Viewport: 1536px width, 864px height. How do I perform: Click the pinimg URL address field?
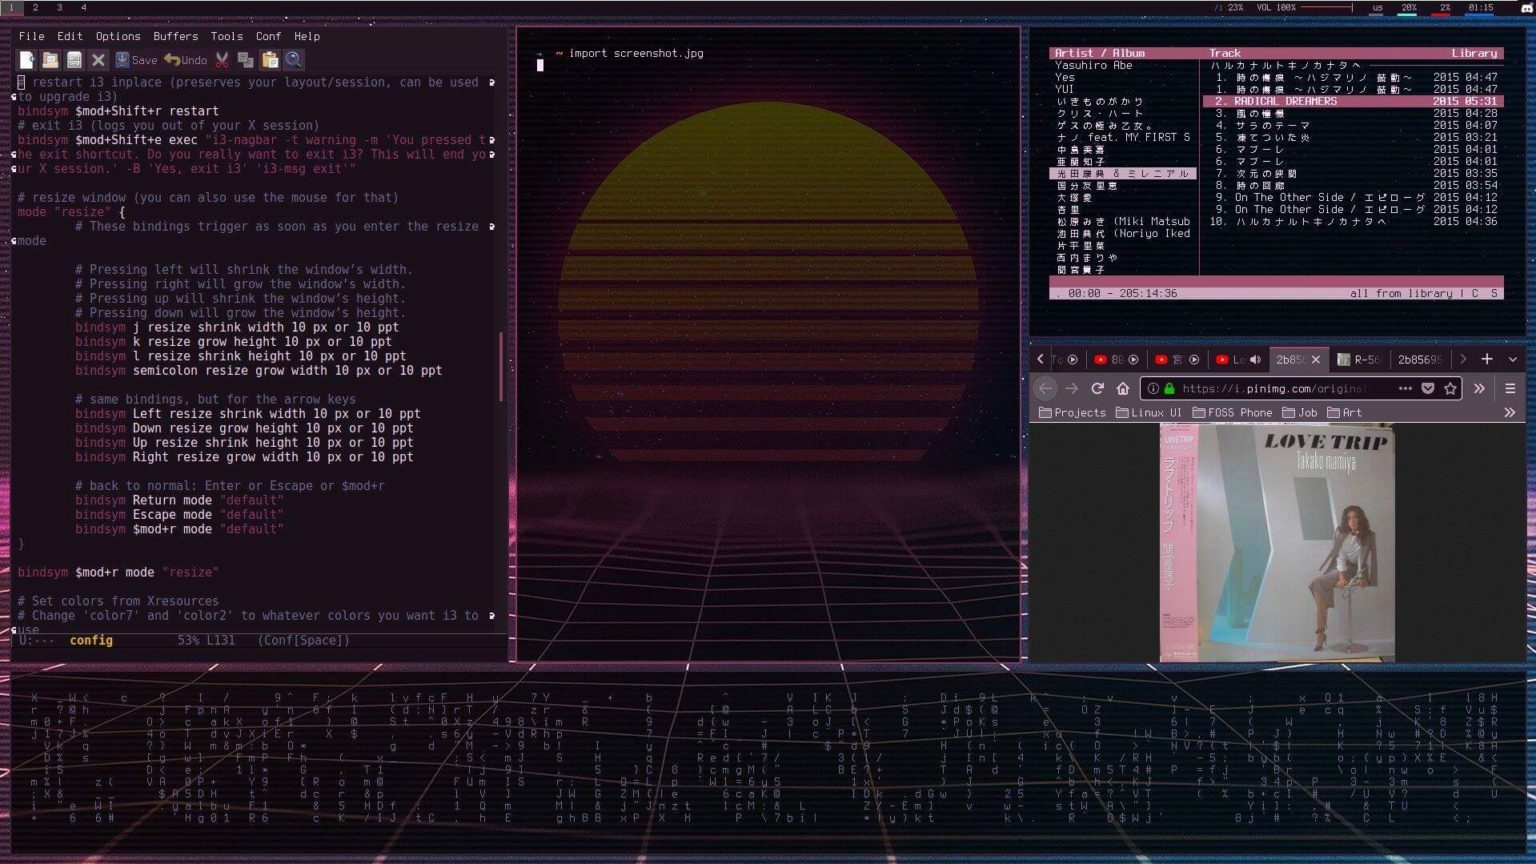[x=1274, y=388]
